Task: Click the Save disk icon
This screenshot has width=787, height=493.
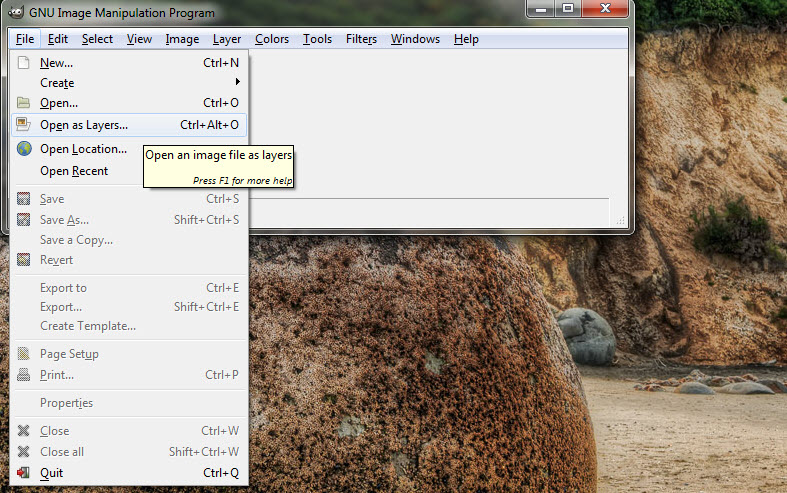Action: [x=23, y=199]
